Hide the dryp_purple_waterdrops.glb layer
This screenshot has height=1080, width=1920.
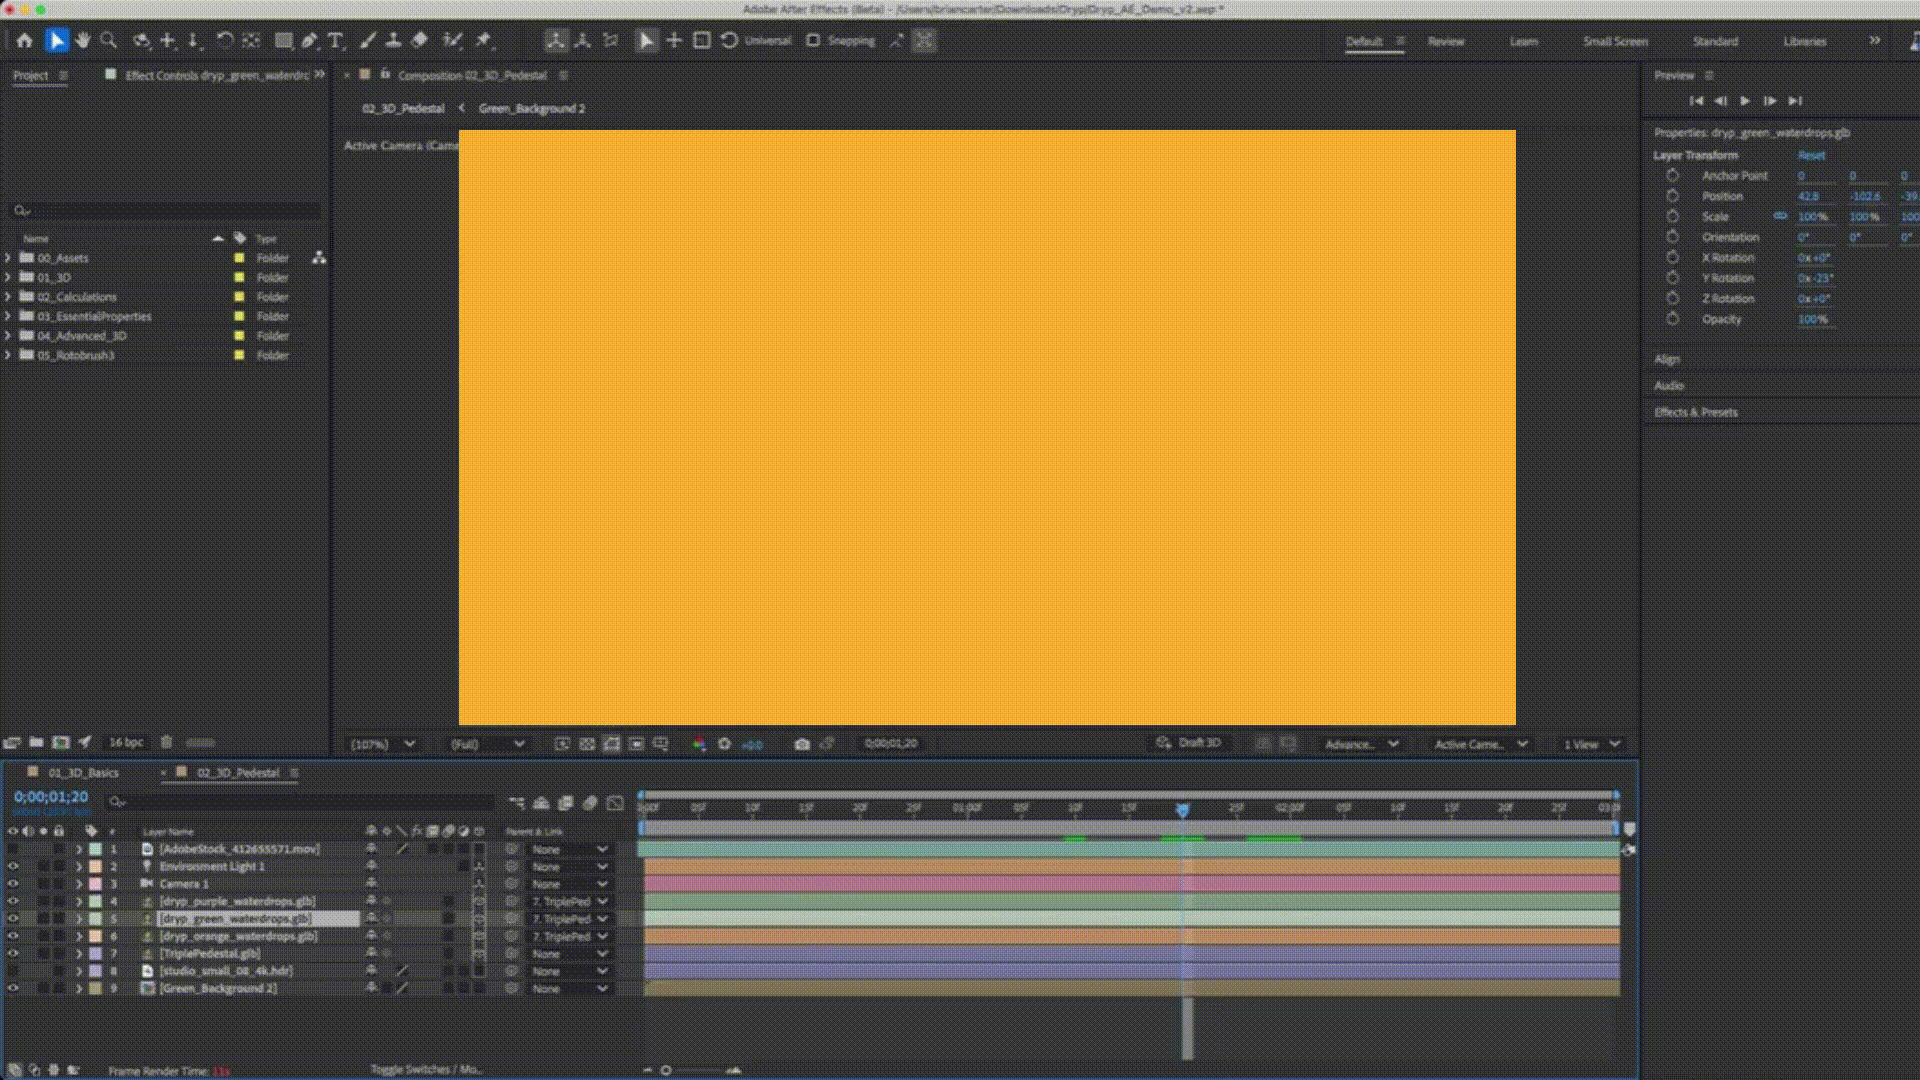(13, 901)
